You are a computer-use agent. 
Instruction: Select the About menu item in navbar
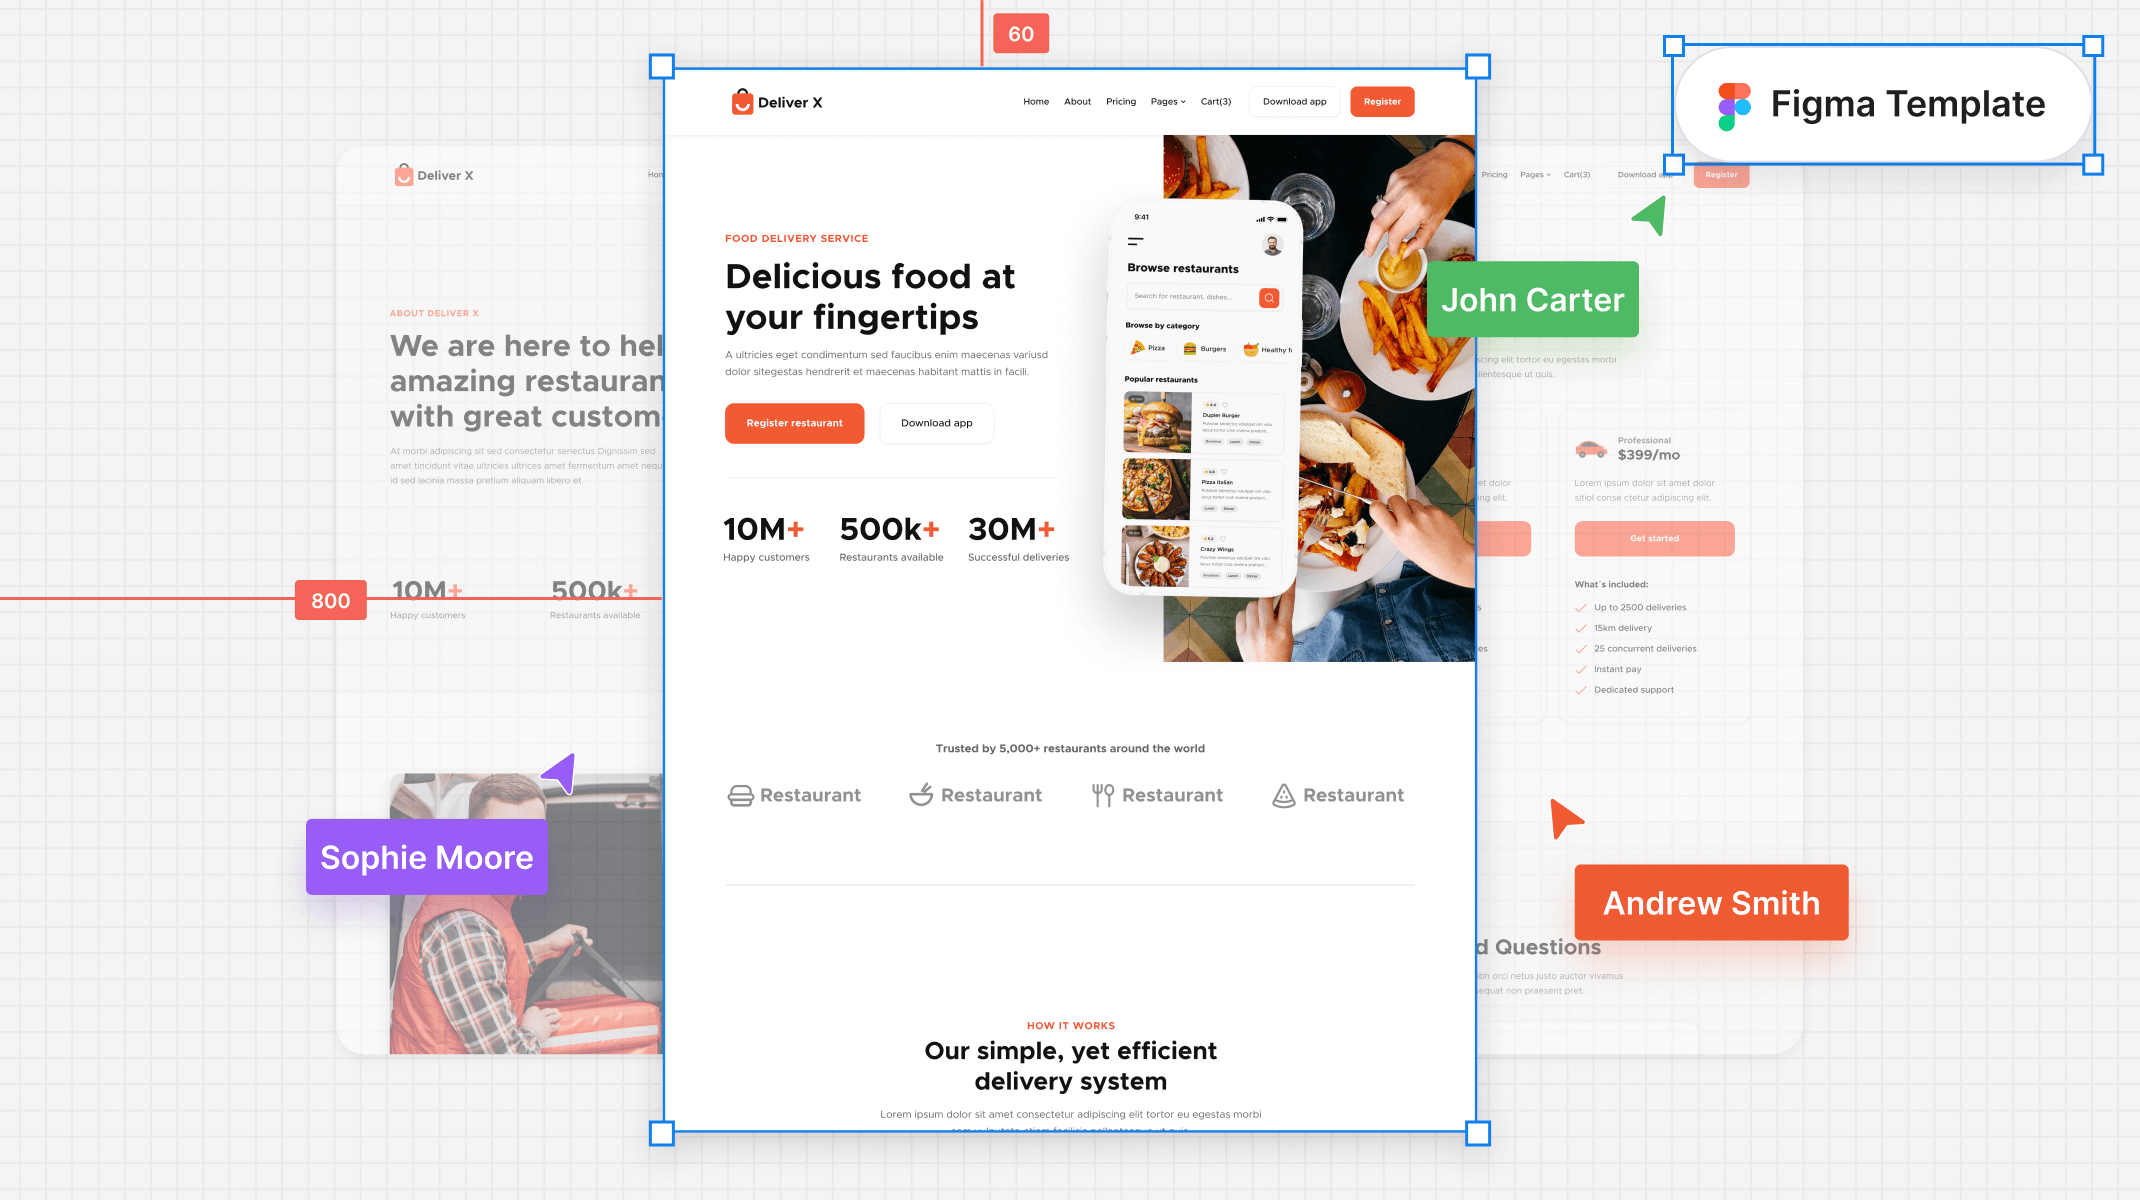pyautogui.click(x=1077, y=101)
